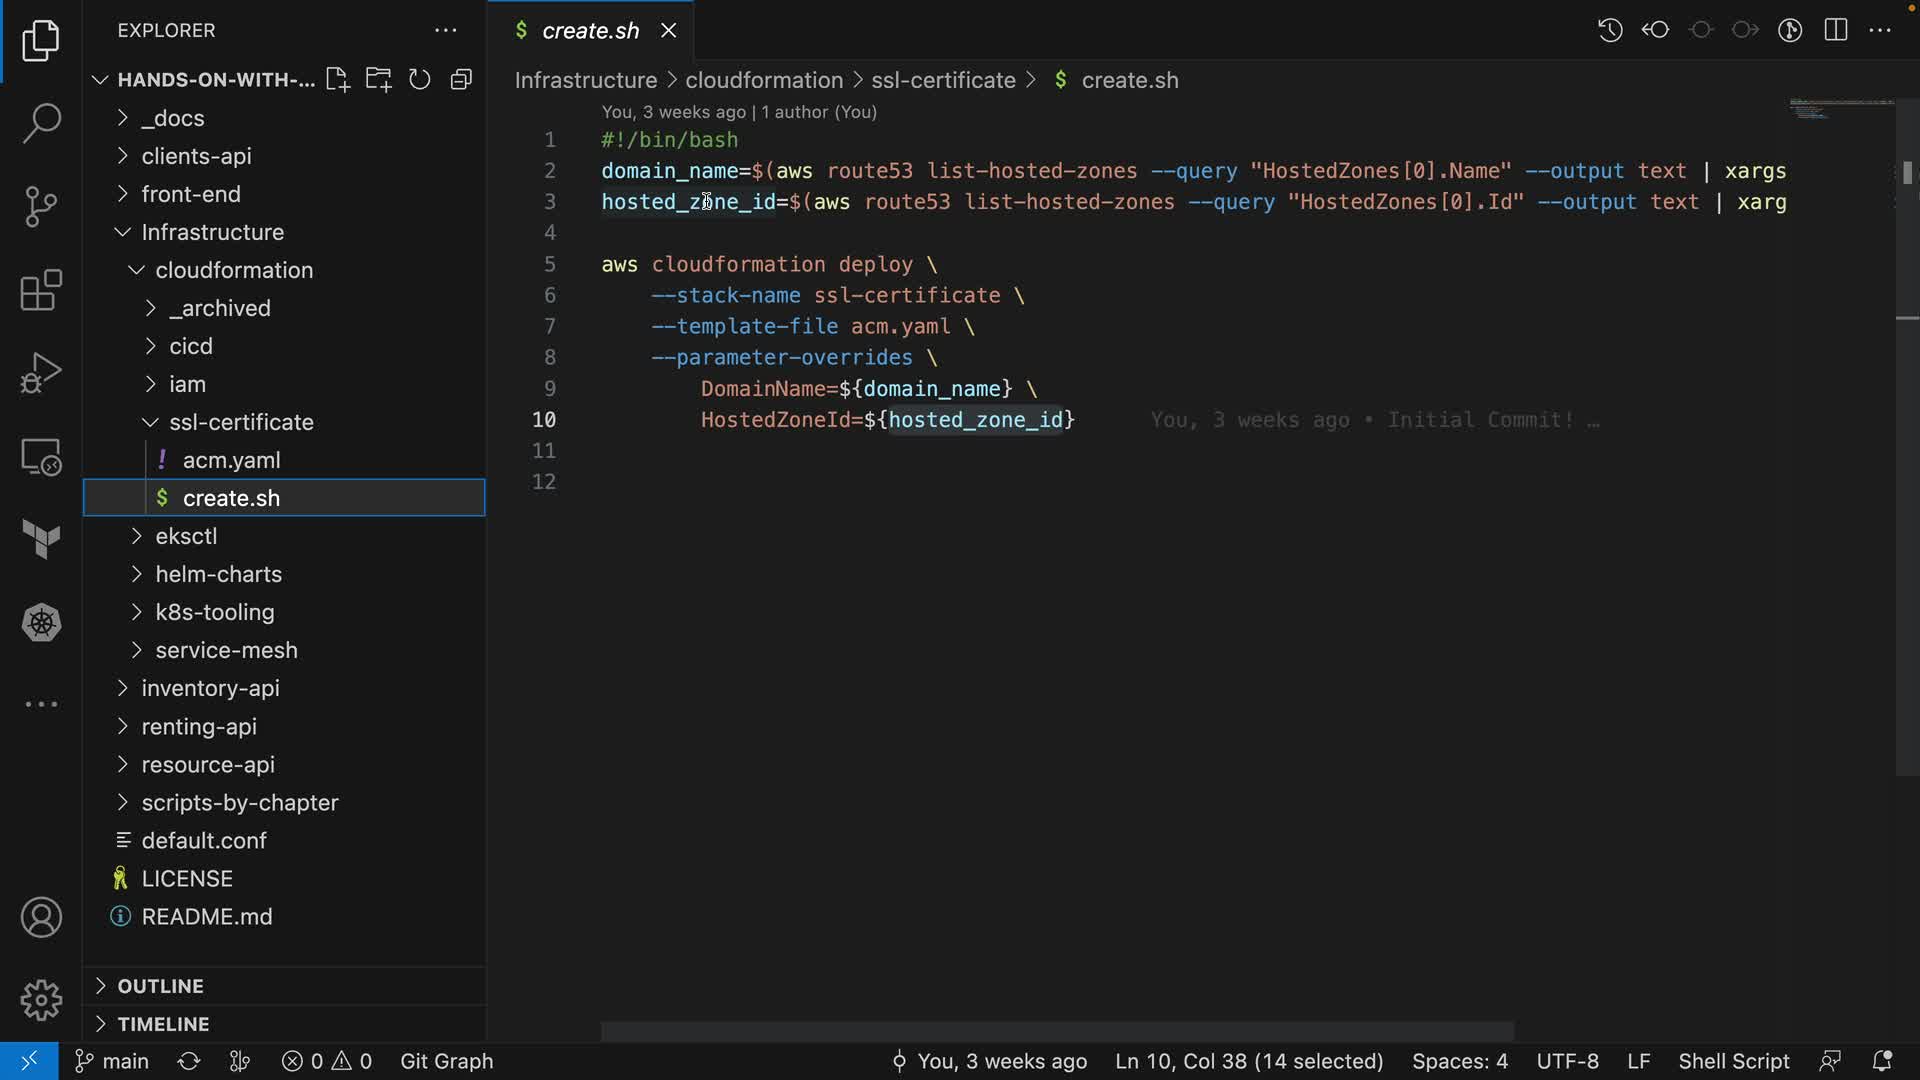Expand the helm-charts folder
Screen dimensions: 1920x1080
(218, 574)
